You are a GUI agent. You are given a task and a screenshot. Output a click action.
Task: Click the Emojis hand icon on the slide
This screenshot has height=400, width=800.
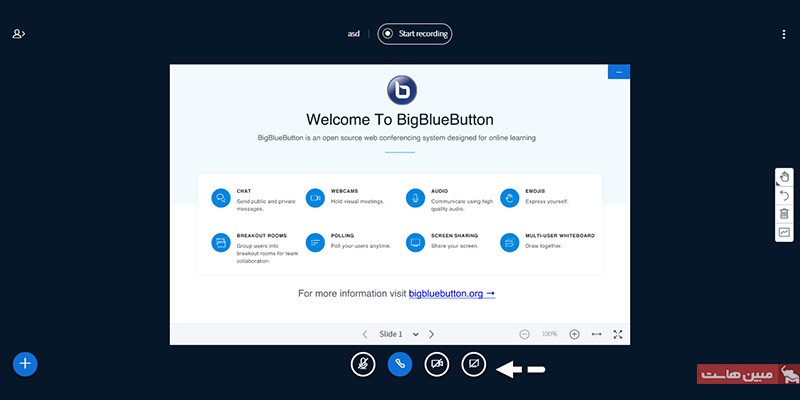(510, 198)
